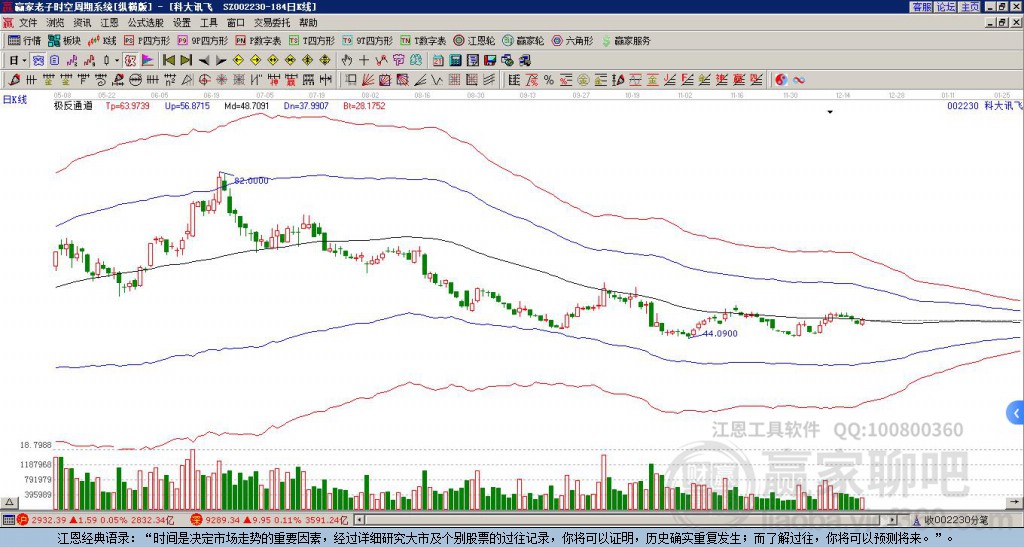This screenshot has width=1024, height=548.
Task: Click the bottom-right arrow button
Action: 1016,503
